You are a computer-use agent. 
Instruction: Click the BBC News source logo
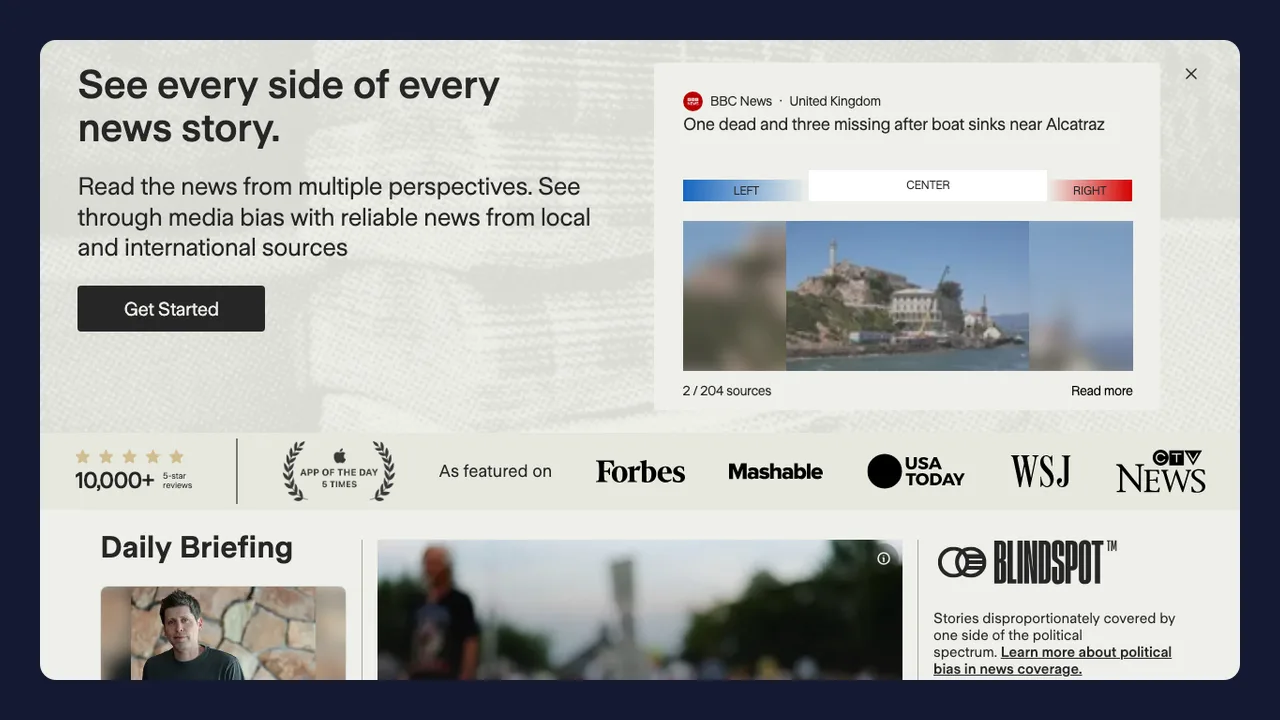(693, 101)
